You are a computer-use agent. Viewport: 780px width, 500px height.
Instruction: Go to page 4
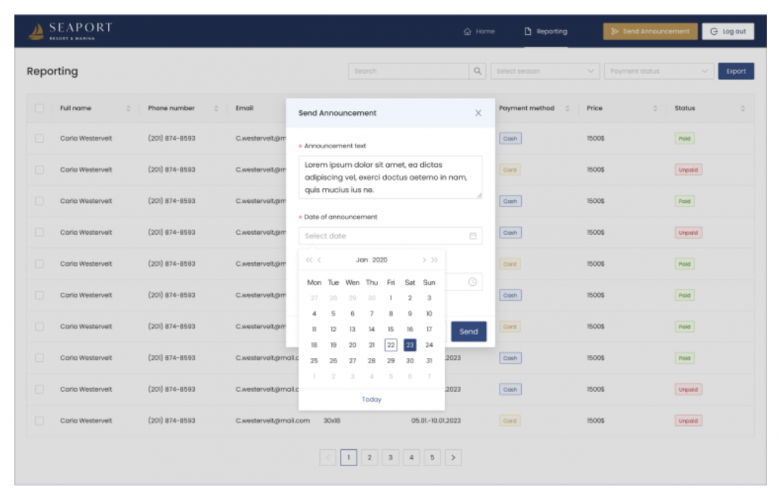click(411, 457)
